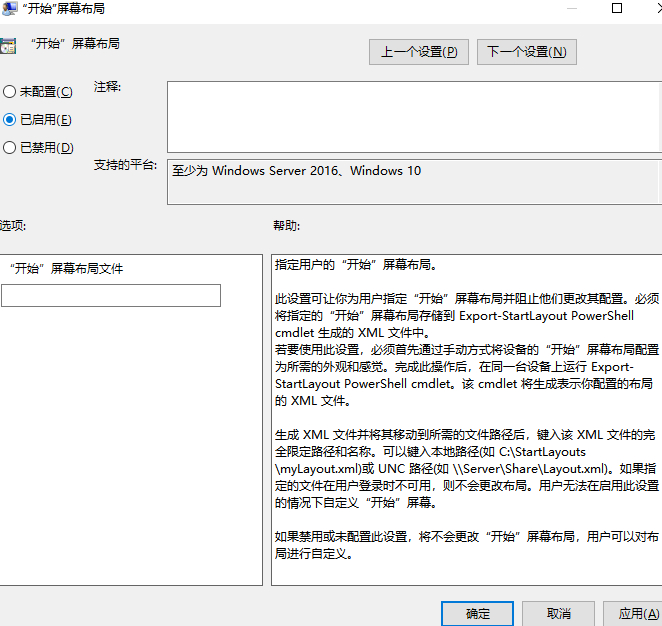662x626 pixels.
Task: Go to 上一个设置
Action: pyautogui.click(x=419, y=52)
